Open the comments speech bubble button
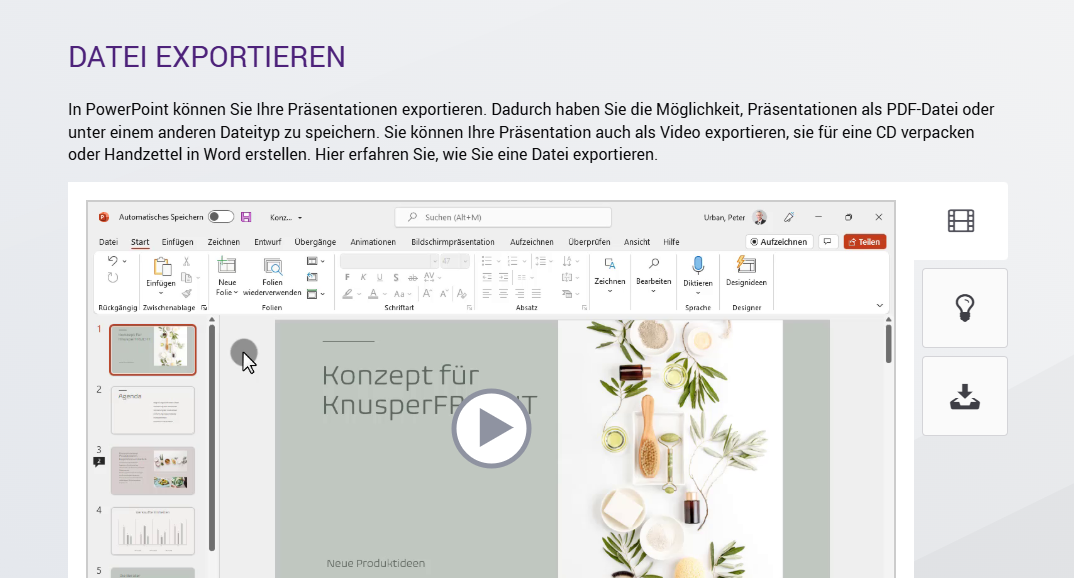The width and height of the screenshot is (1074, 578). point(828,242)
